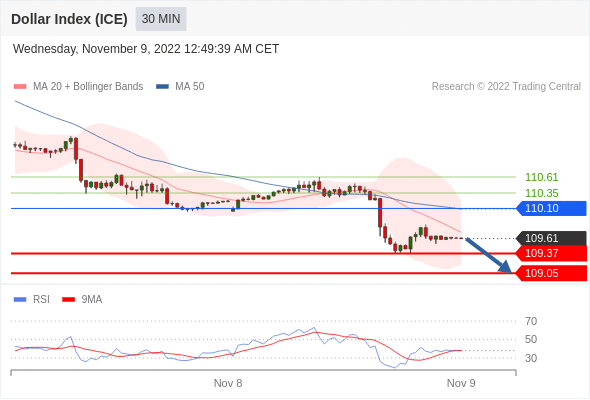Click the 9MA red legend swatch
590x400 pixels.
click(x=68, y=300)
